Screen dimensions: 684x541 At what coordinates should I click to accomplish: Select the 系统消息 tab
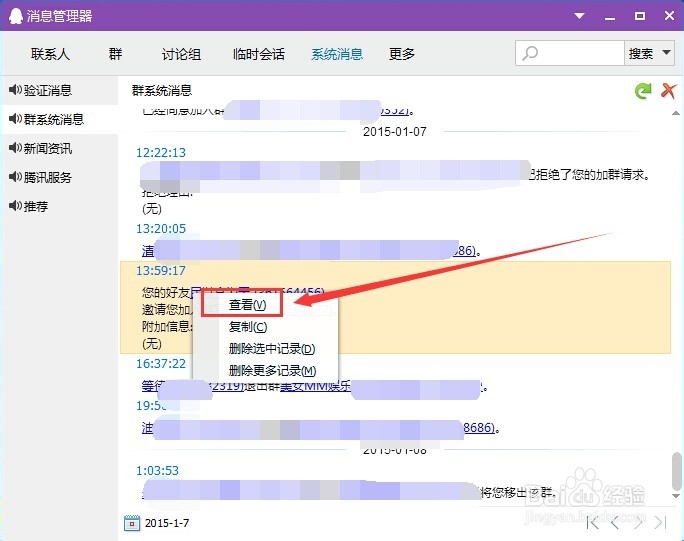click(x=337, y=54)
